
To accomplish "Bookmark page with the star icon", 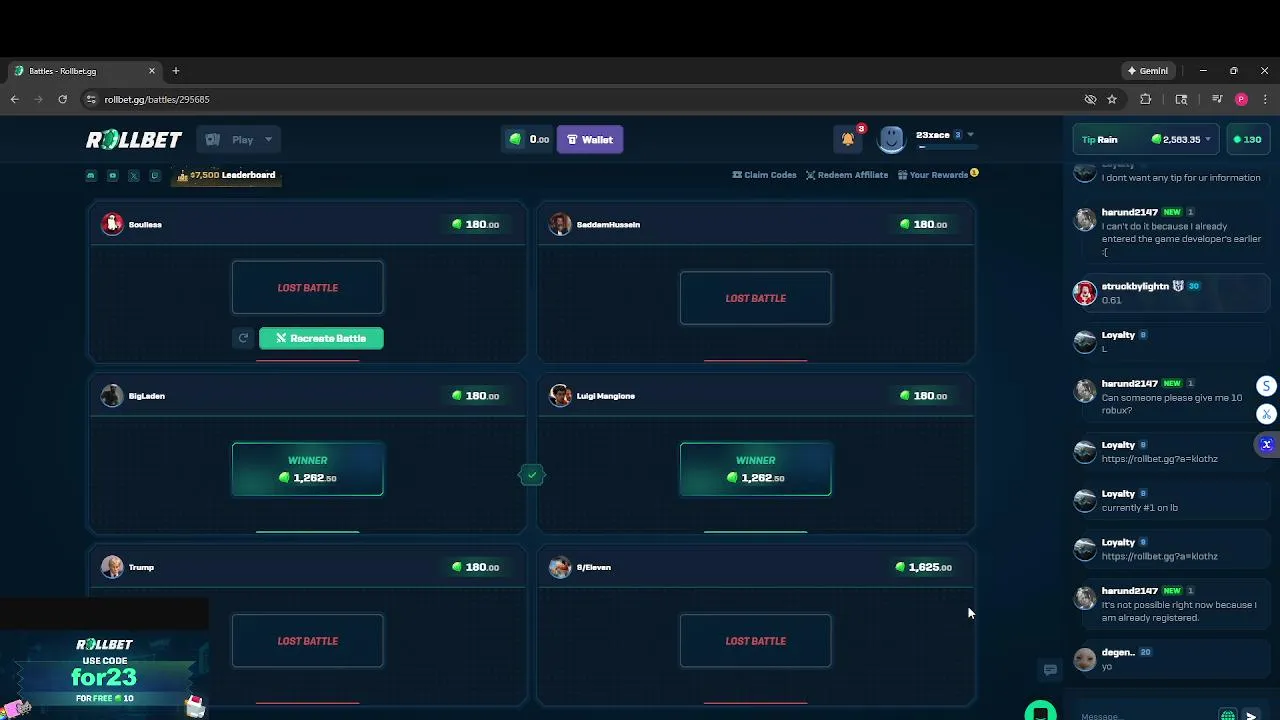I will pyautogui.click(x=1112, y=99).
